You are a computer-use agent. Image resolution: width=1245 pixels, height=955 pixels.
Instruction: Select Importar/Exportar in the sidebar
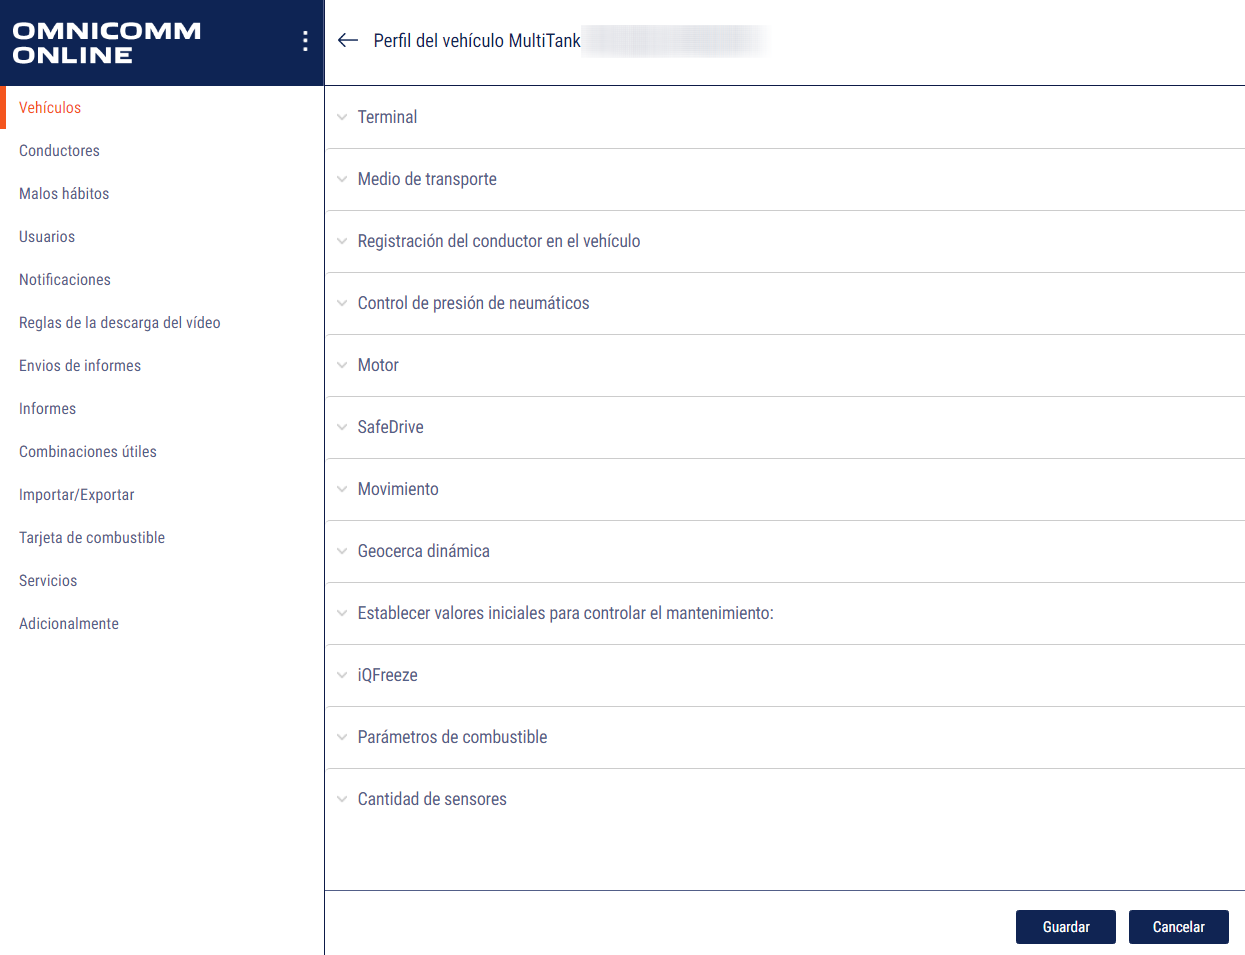77,494
